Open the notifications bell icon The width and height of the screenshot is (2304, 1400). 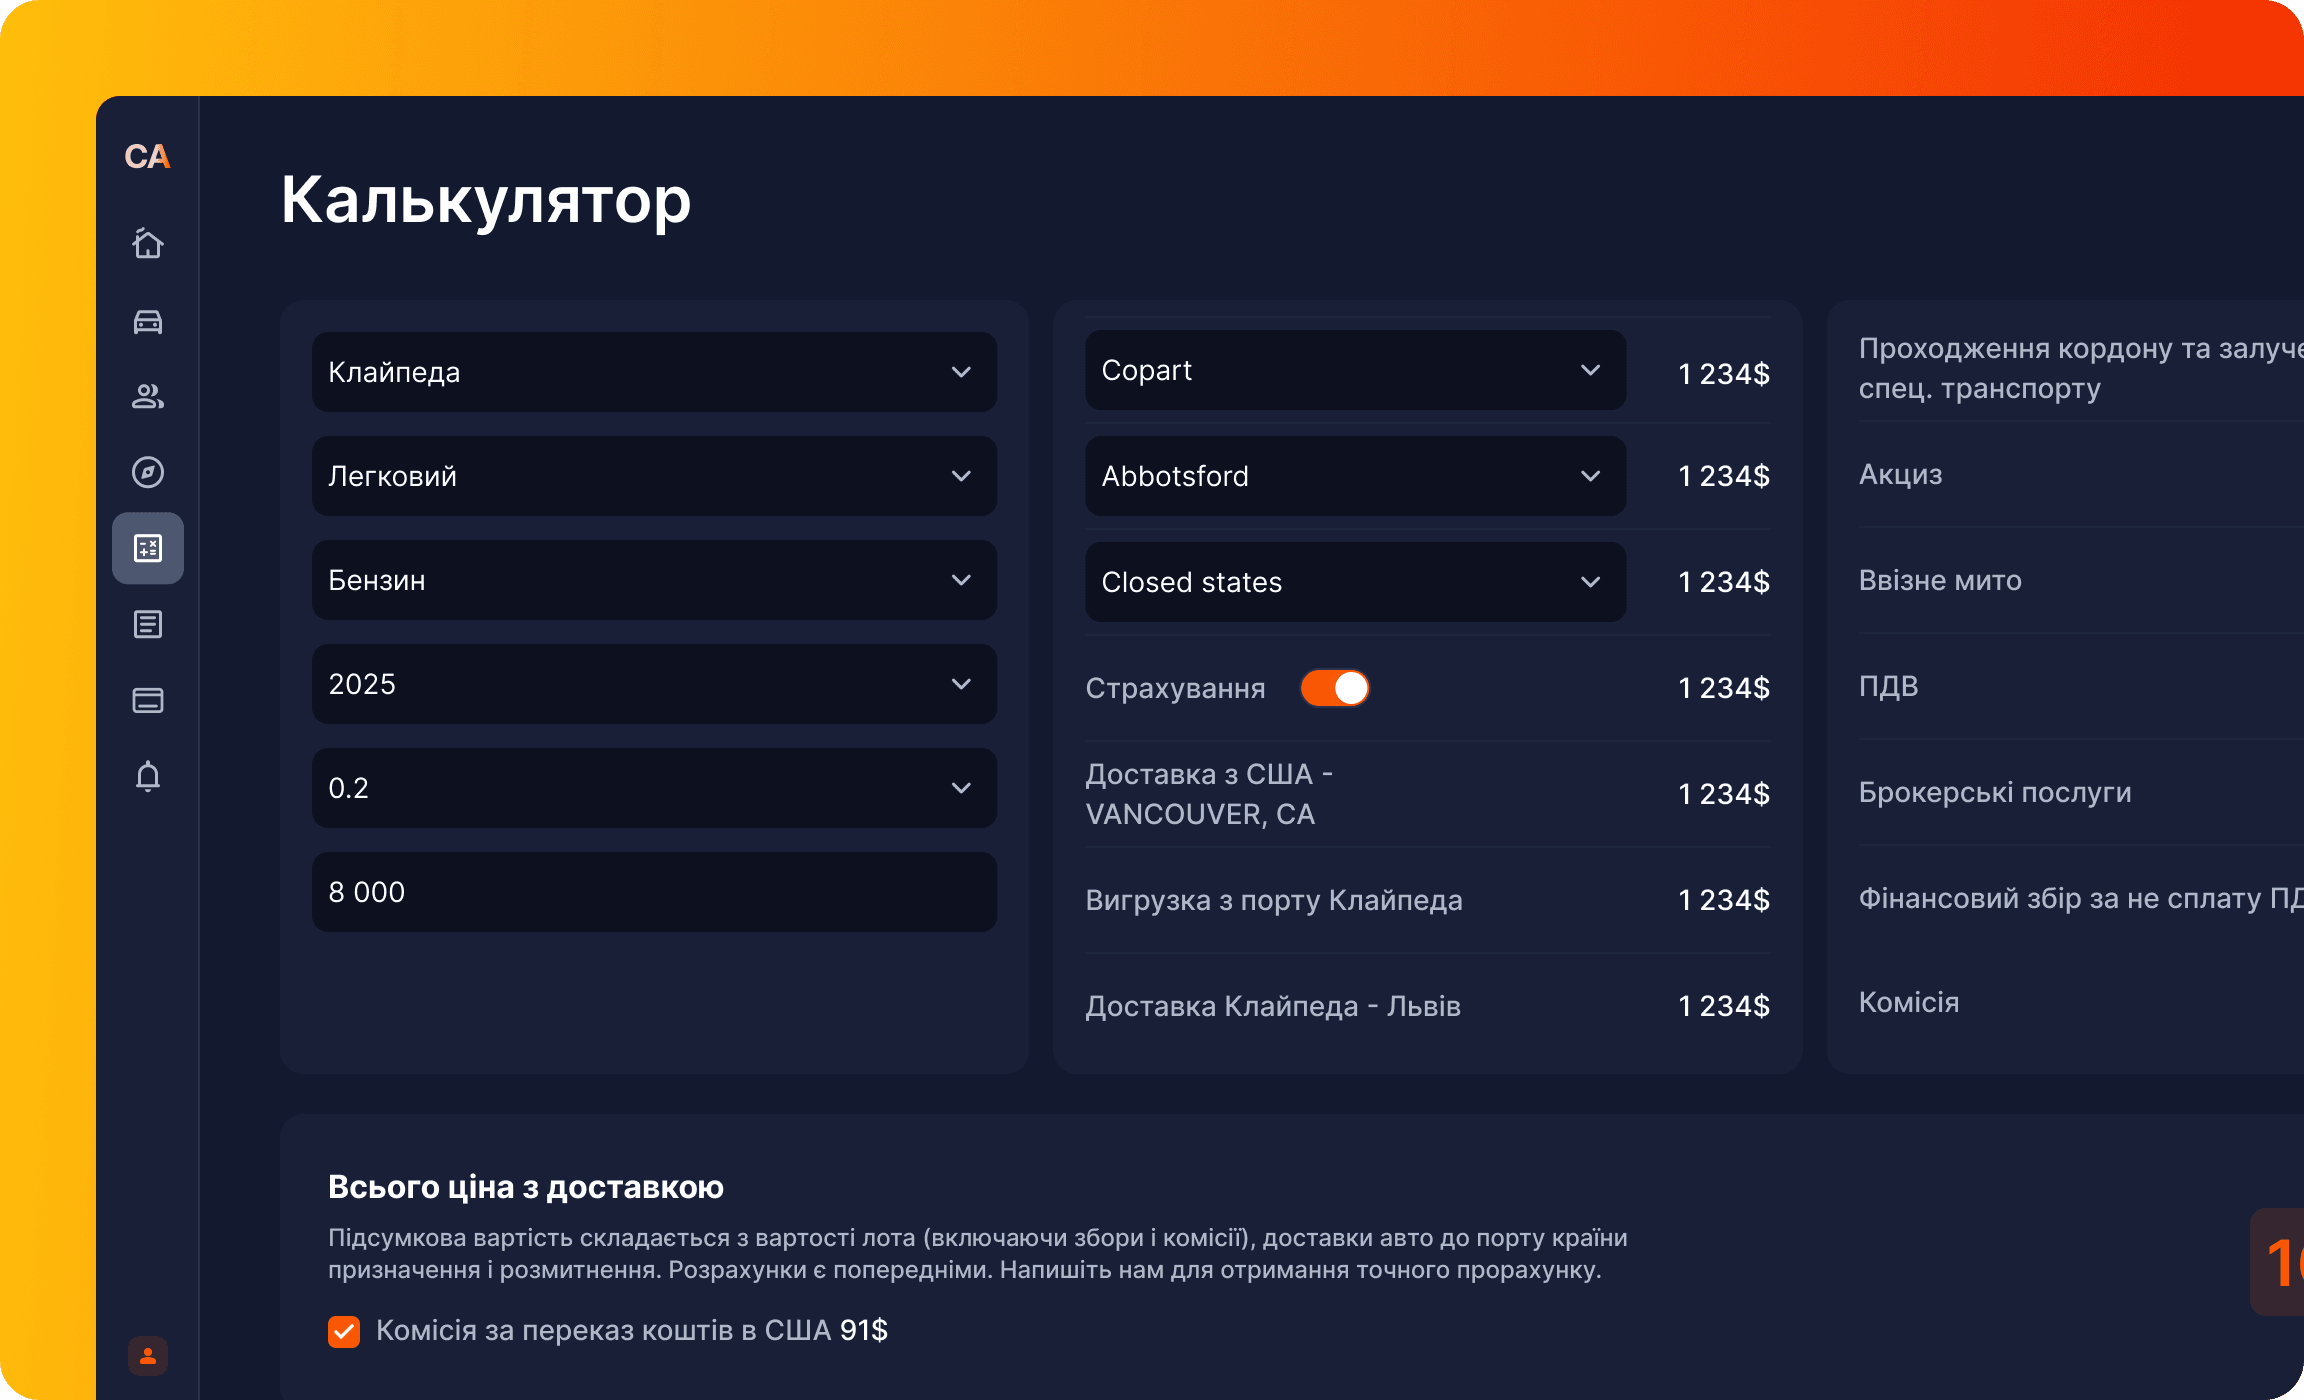[x=148, y=776]
